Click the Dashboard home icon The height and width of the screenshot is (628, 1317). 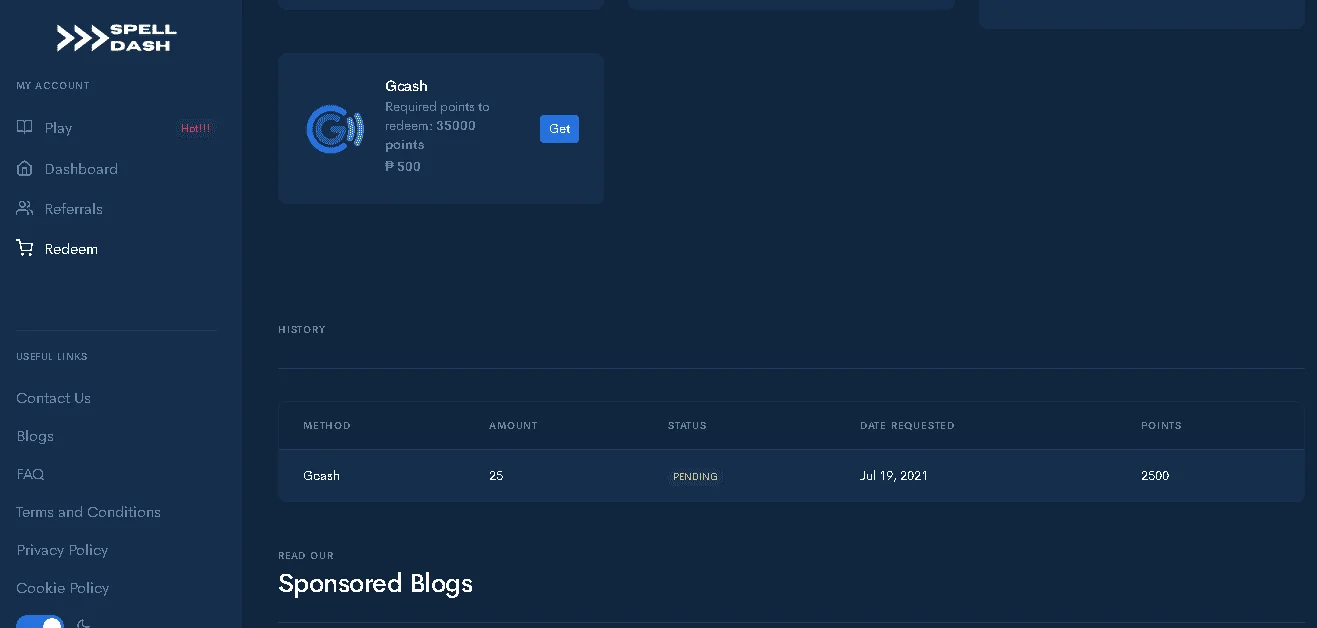point(25,169)
